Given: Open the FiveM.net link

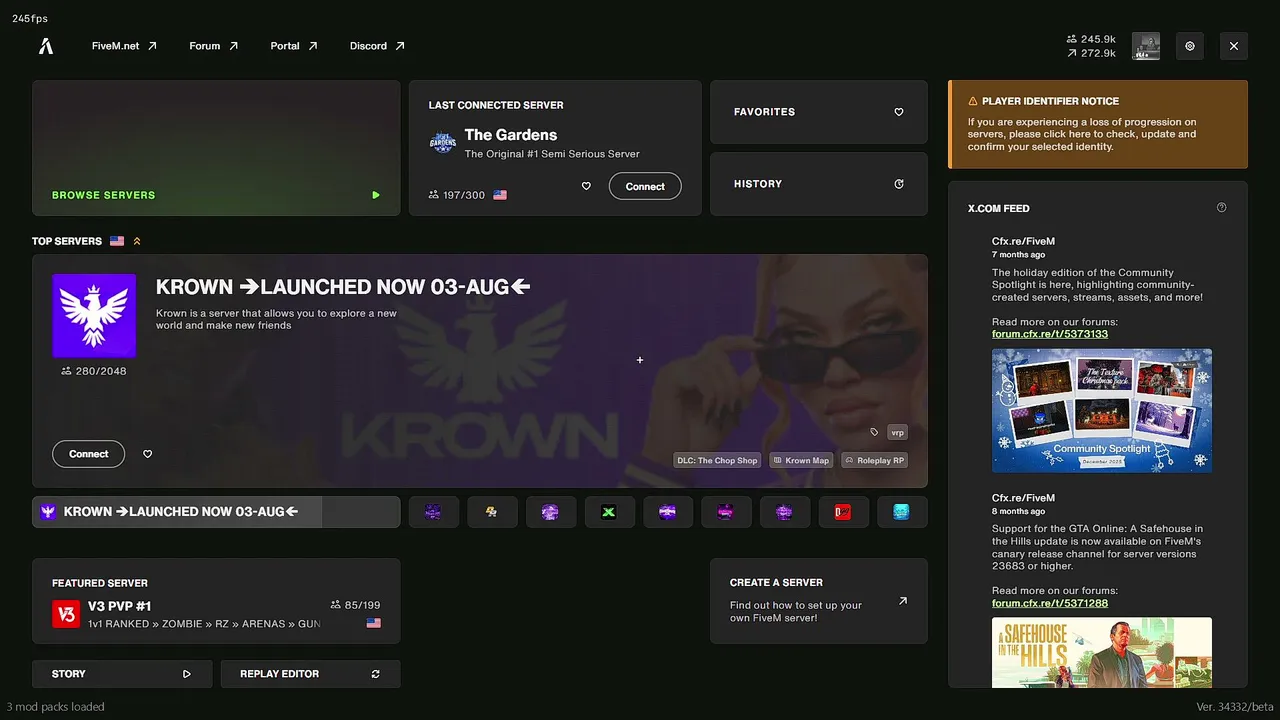Looking at the screenshot, I should tap(124, 46).
